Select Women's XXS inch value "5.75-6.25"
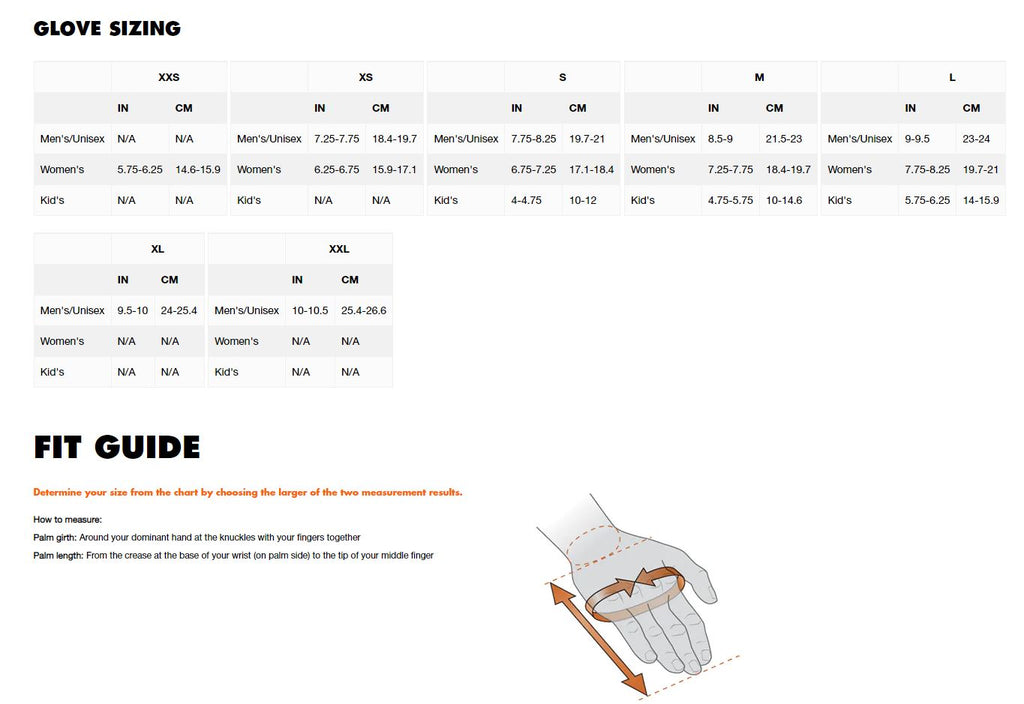1024x704 pixels. (x=140, y=170)
